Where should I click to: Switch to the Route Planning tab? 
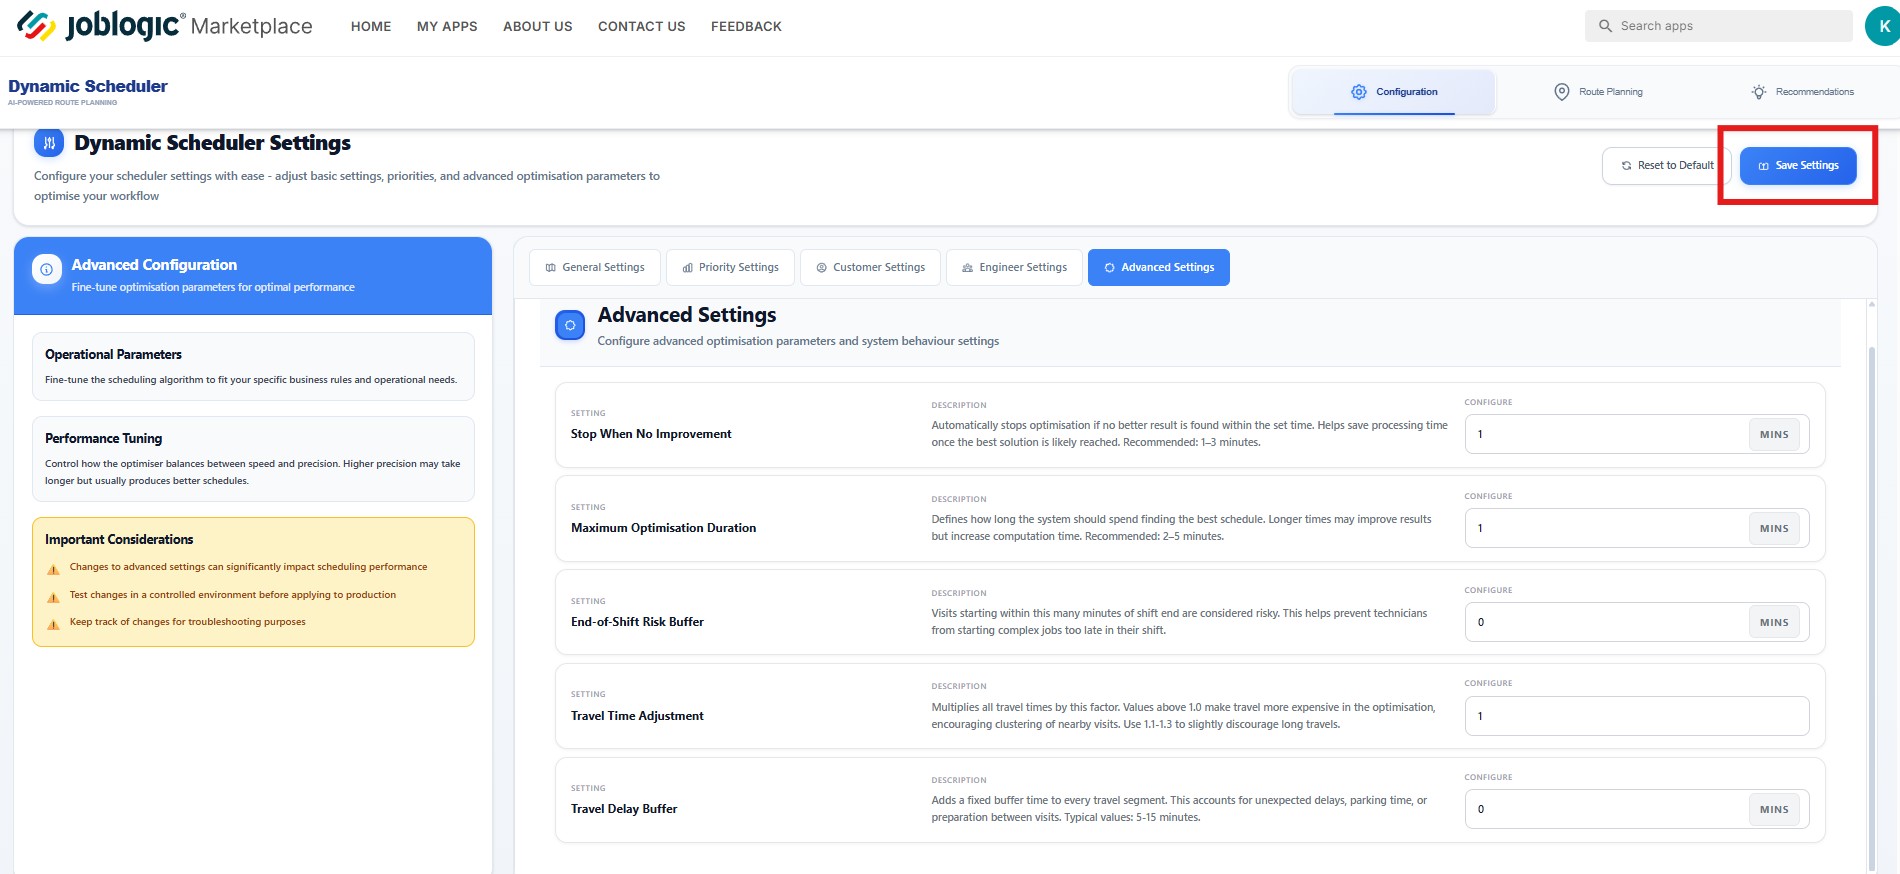(x=1597, y=92)
